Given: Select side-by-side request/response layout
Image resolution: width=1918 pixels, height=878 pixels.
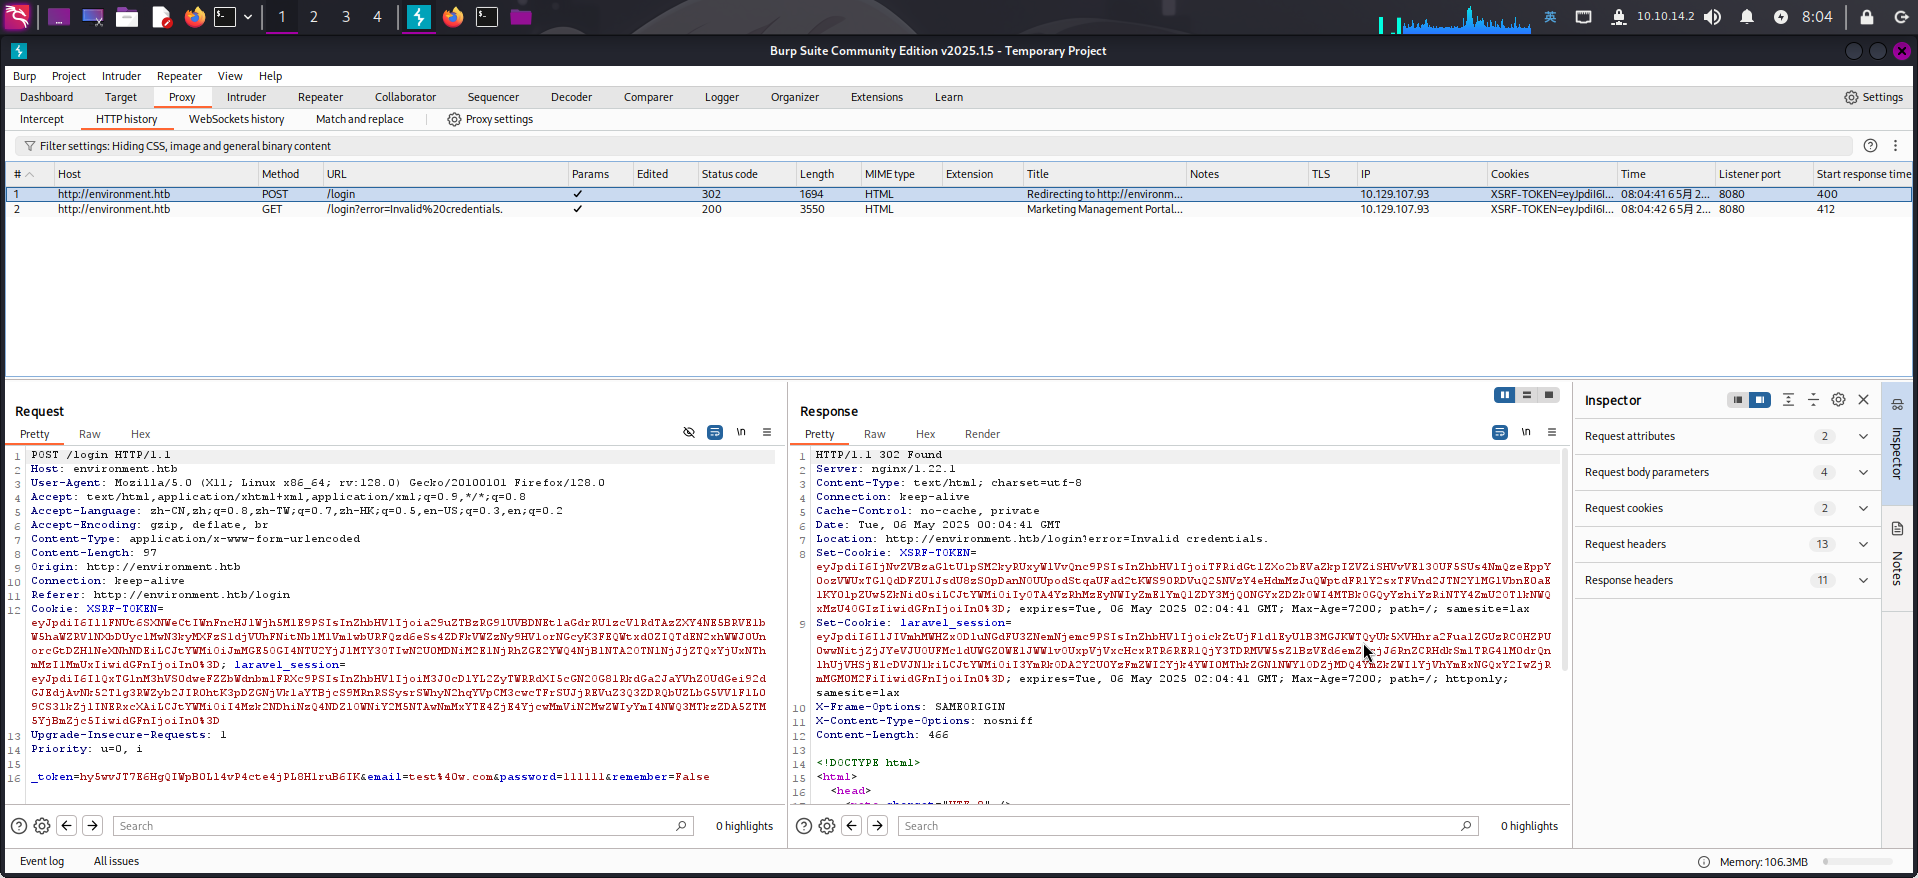Looking at the screenshot, I should (1504, 395).
